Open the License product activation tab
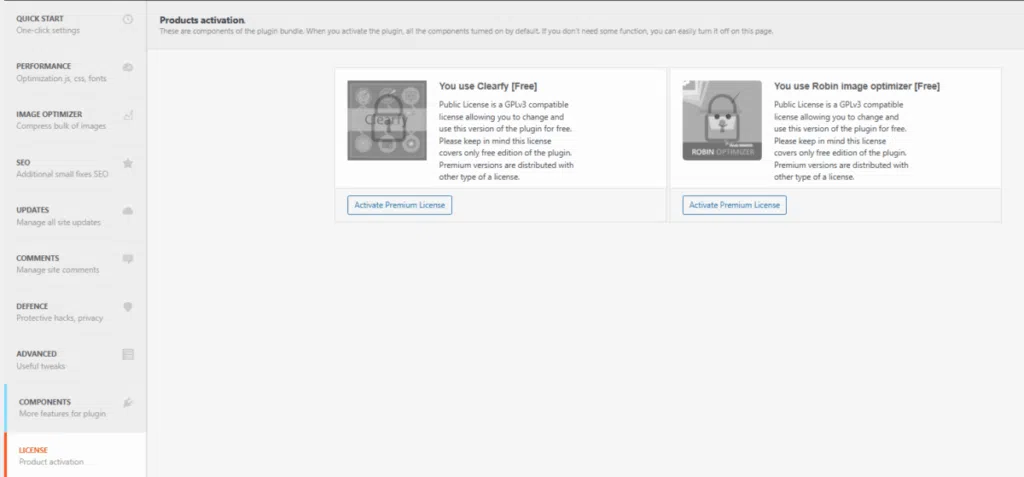 pyautogui.click(x=50, y=455)
